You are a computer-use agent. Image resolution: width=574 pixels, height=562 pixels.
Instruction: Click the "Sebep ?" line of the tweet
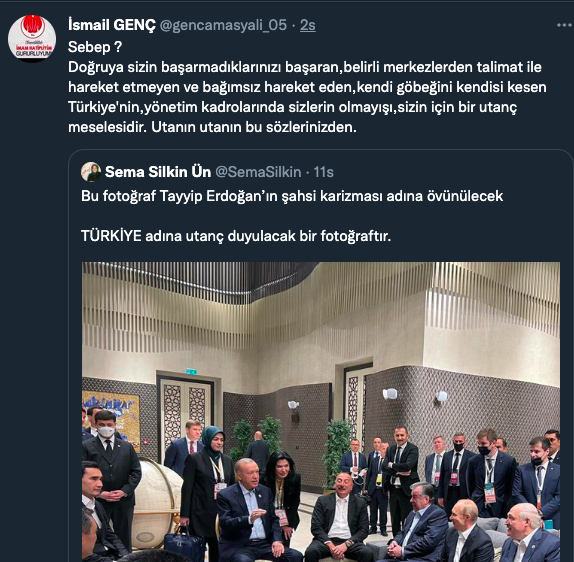tap(95, 47)
